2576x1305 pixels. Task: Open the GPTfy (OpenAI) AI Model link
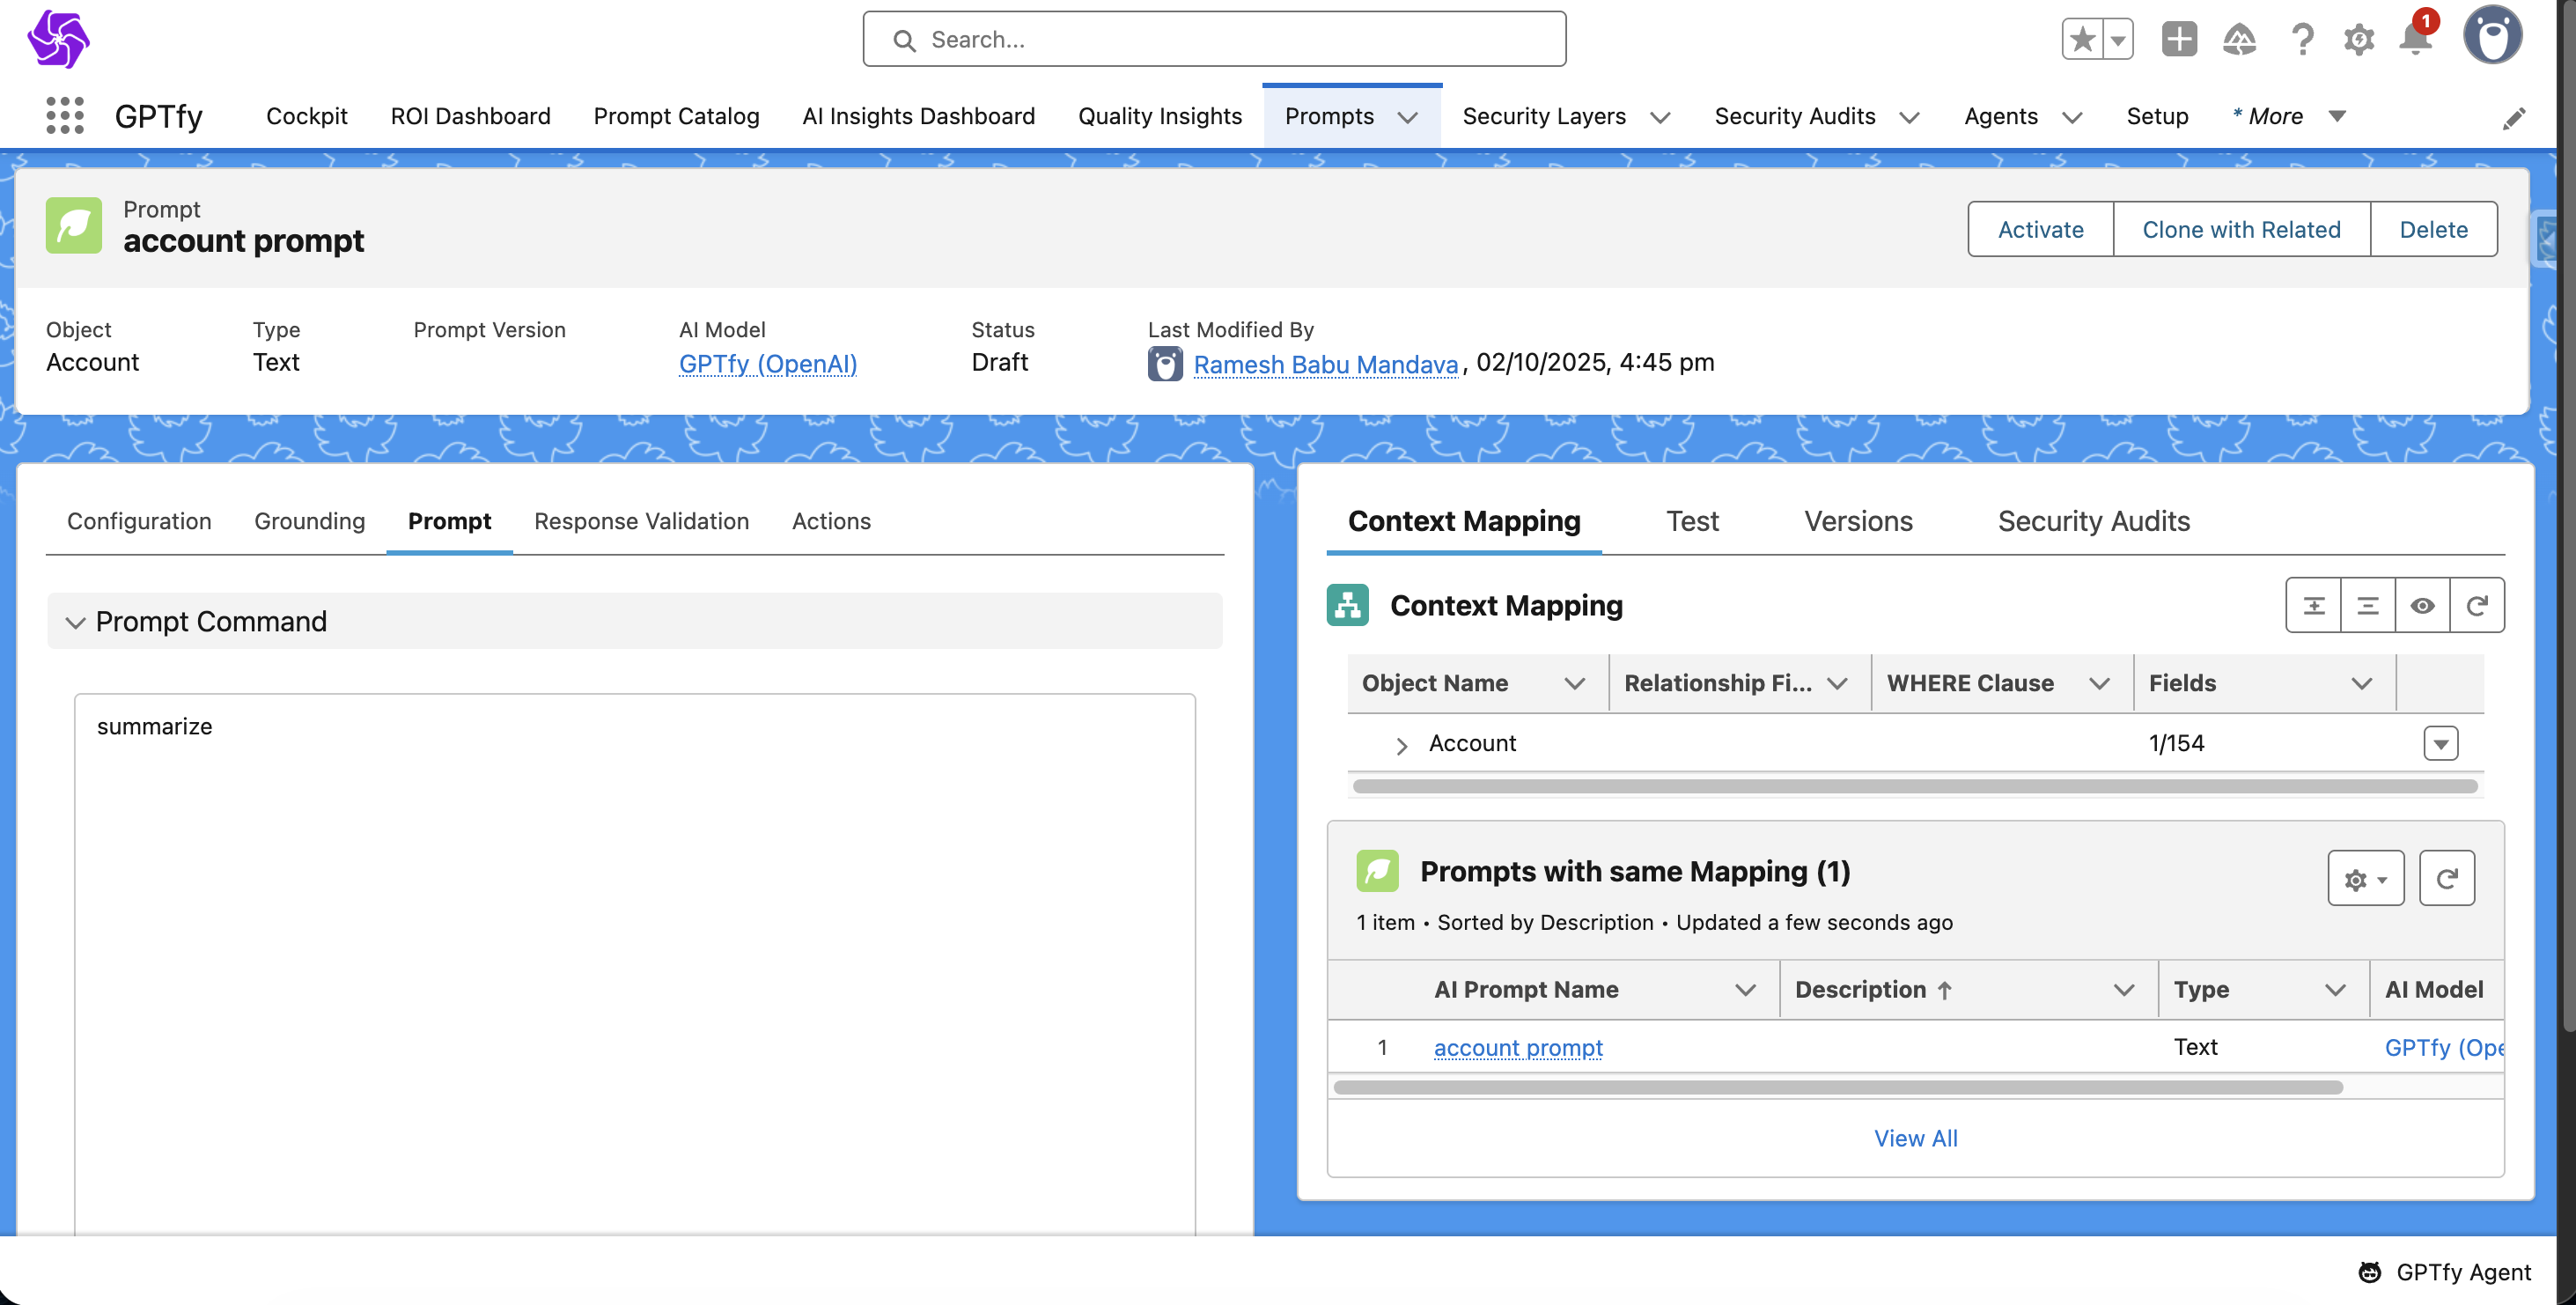point(767,364)
